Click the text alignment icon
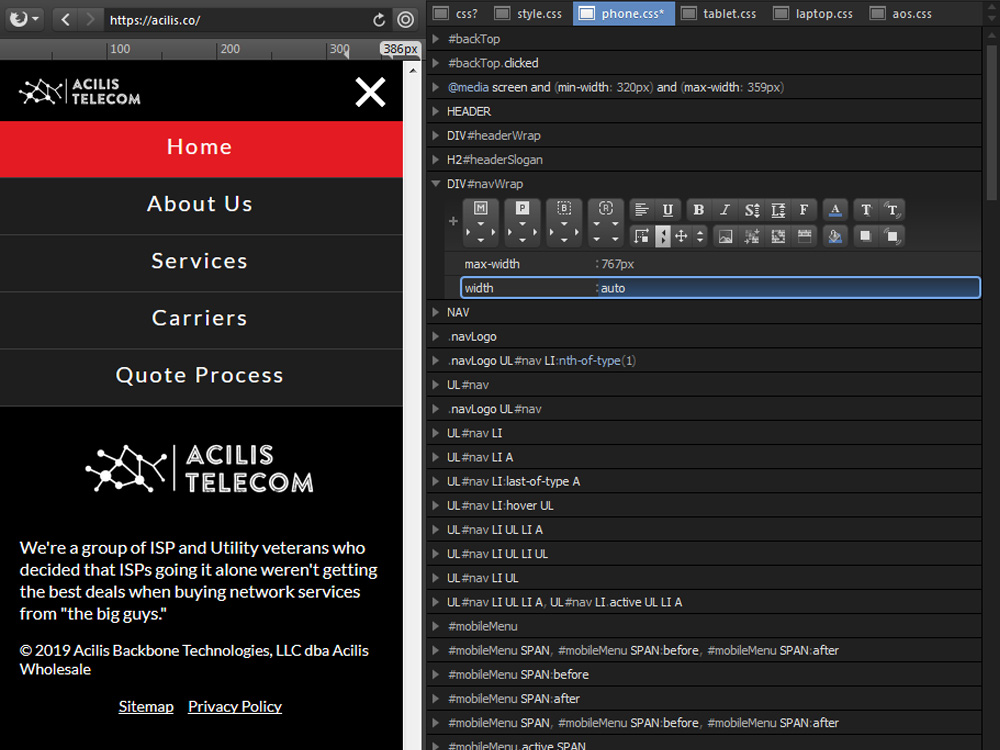This screenshot has width=1000, height=750. coord(642,210)
